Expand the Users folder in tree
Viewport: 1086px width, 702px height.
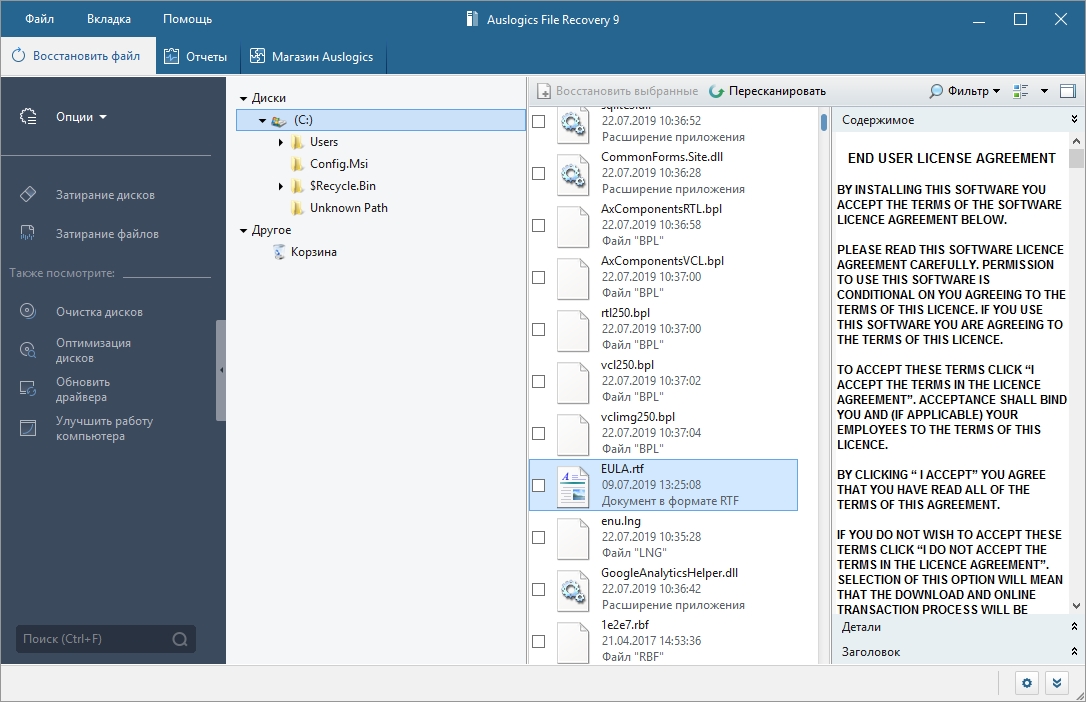click(x=281, y=142)
